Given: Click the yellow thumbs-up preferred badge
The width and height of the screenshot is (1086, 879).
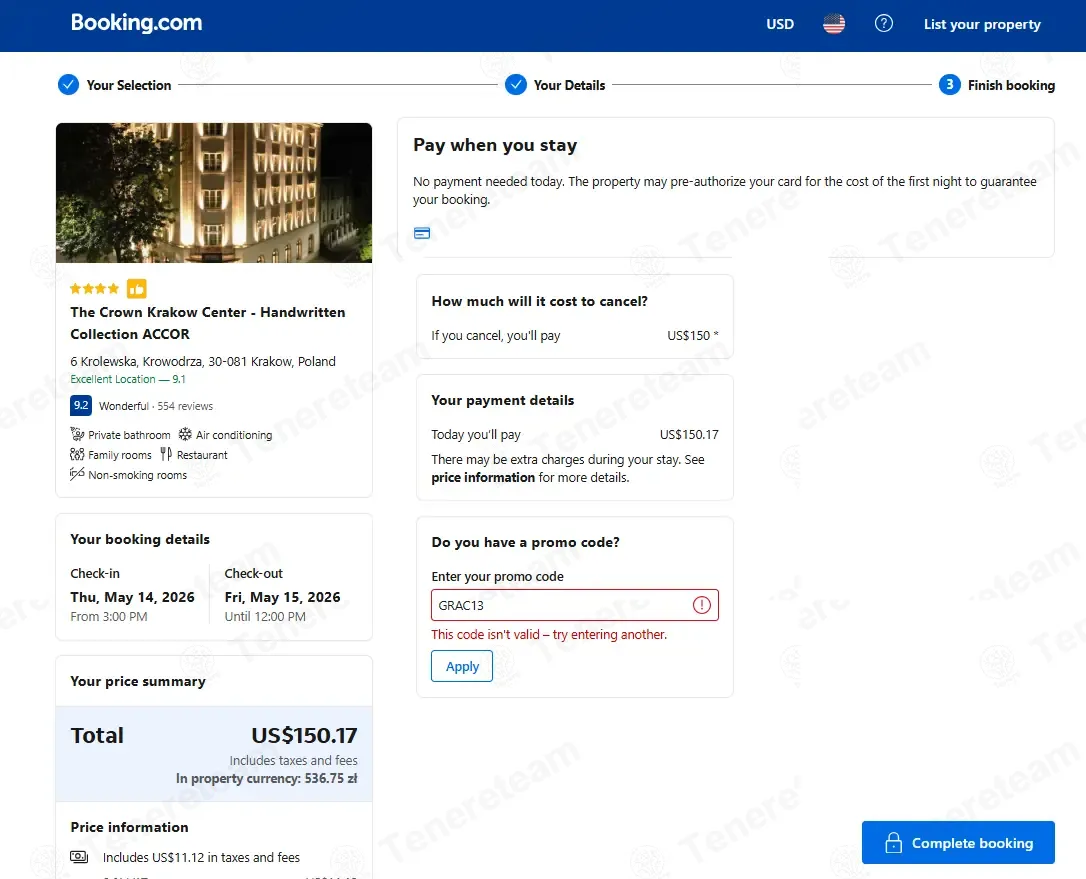Looking at the screenshot, I should tap(136, 288).
